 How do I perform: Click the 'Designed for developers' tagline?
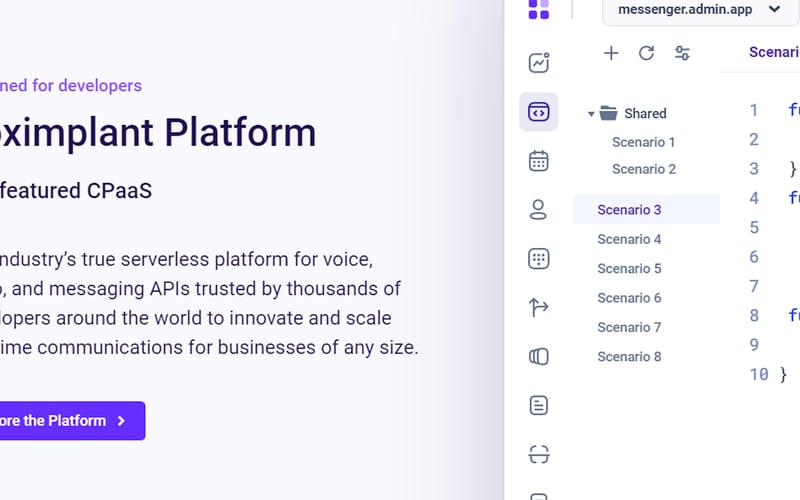pos(71,86)
